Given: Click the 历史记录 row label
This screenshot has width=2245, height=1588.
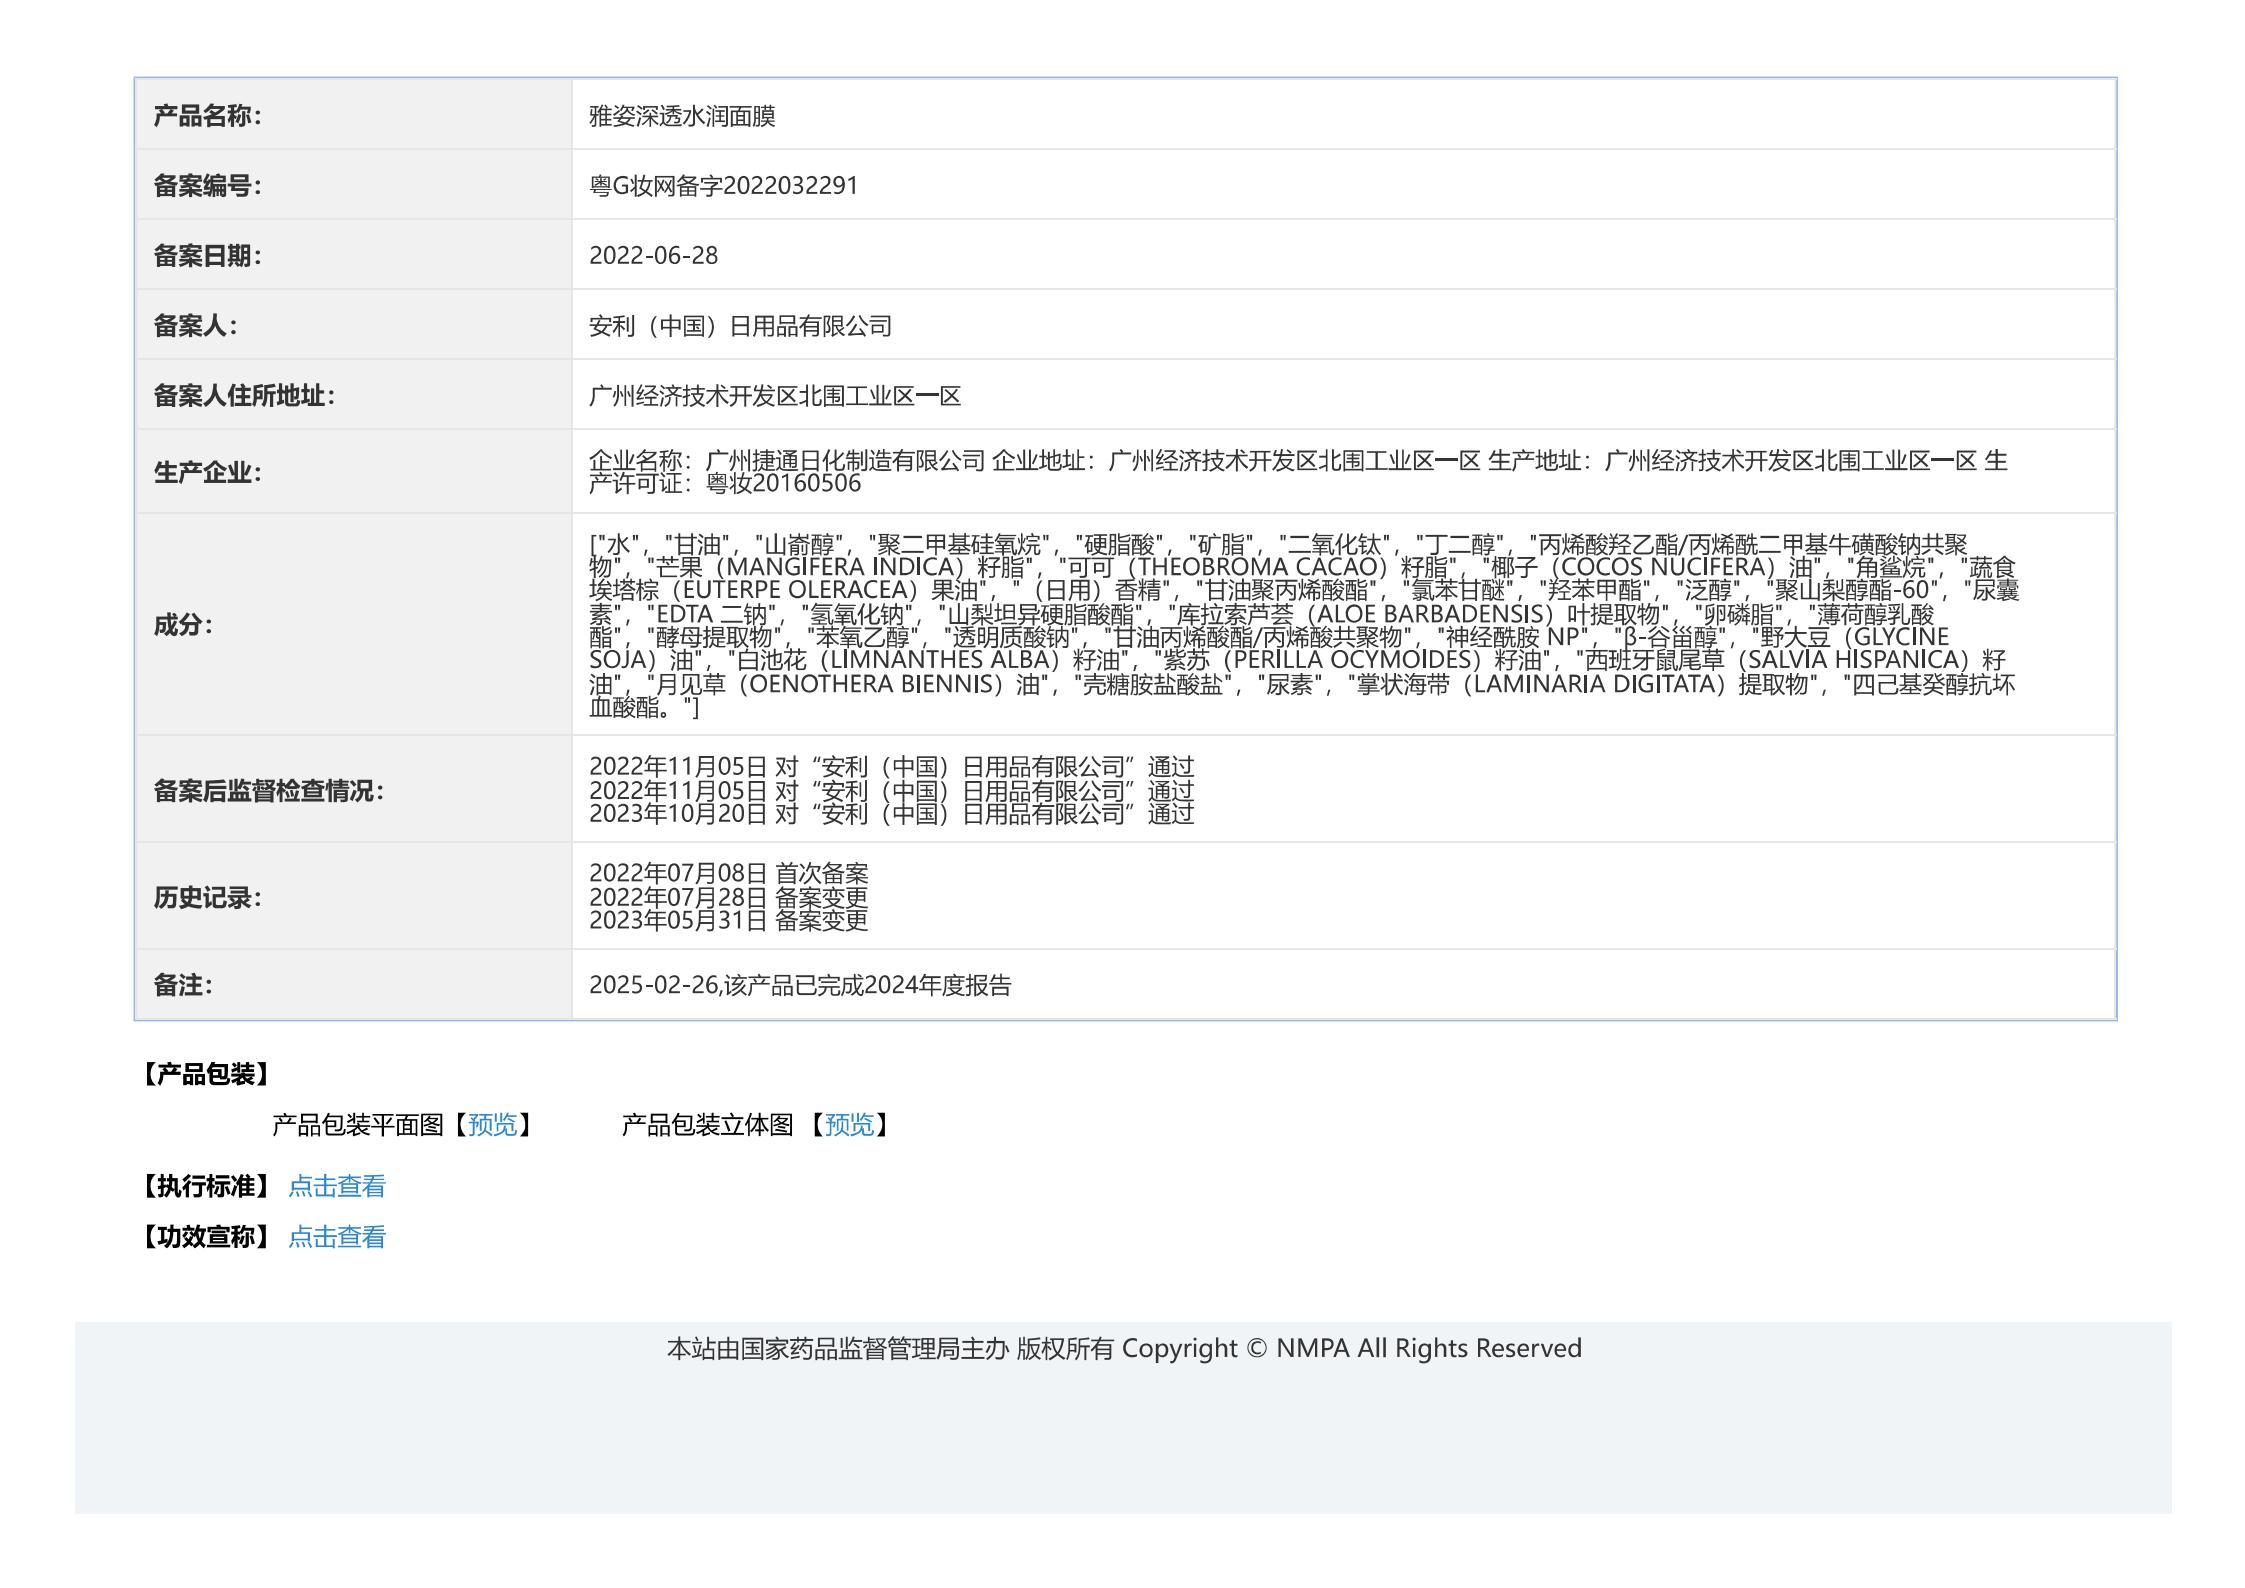Looking at the screenshot, I should (207, 898).
